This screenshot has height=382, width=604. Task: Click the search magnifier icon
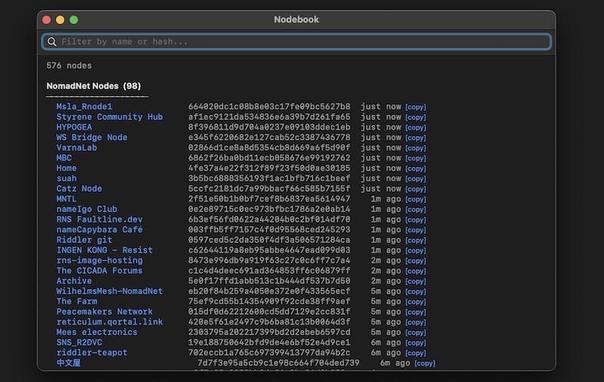point(52,42)
